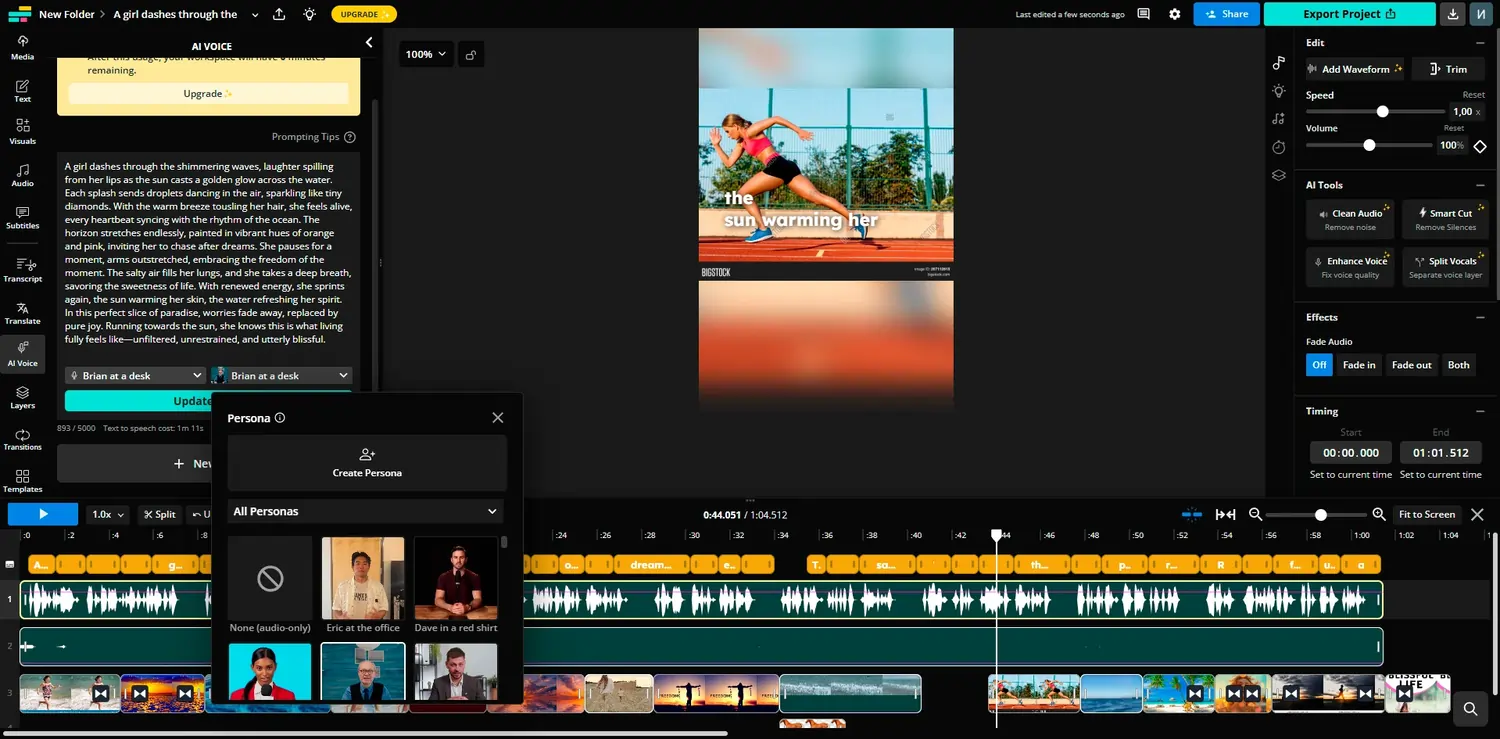Open the Templates sidebar panel

click(22, 481)
